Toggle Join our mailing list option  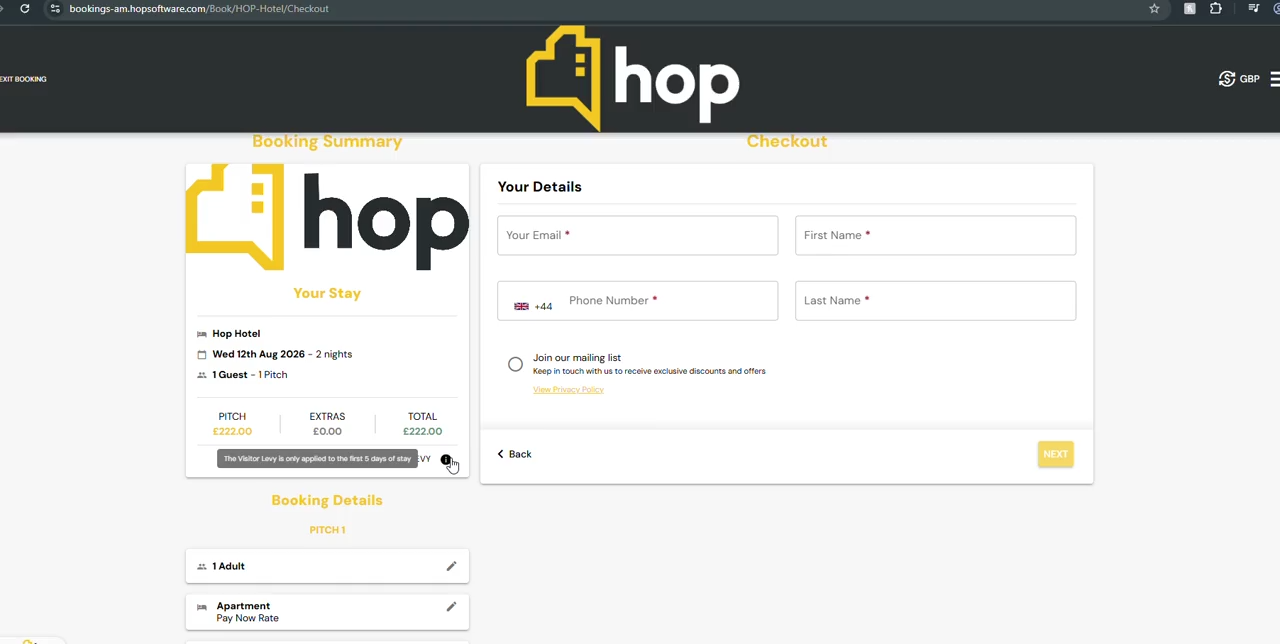[x=515, y=364]
